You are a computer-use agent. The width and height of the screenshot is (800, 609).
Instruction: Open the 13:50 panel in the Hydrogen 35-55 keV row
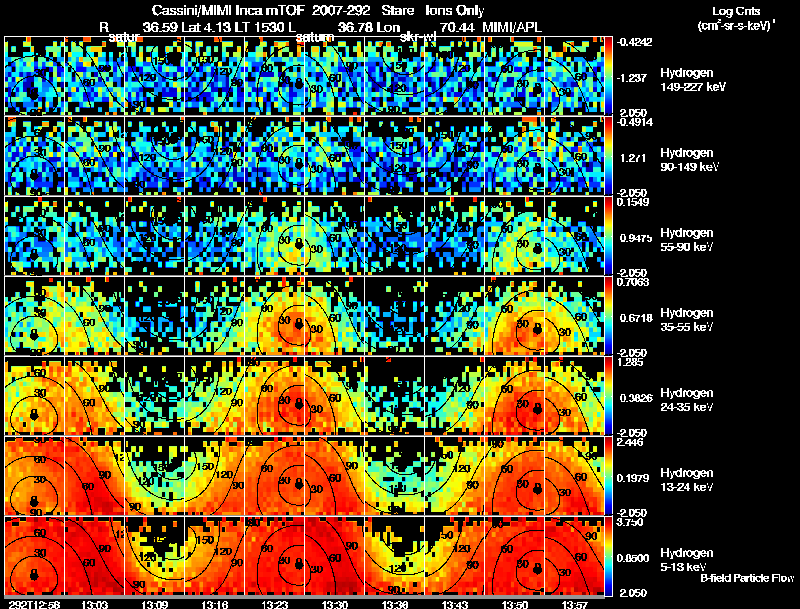tap(514, 316)
